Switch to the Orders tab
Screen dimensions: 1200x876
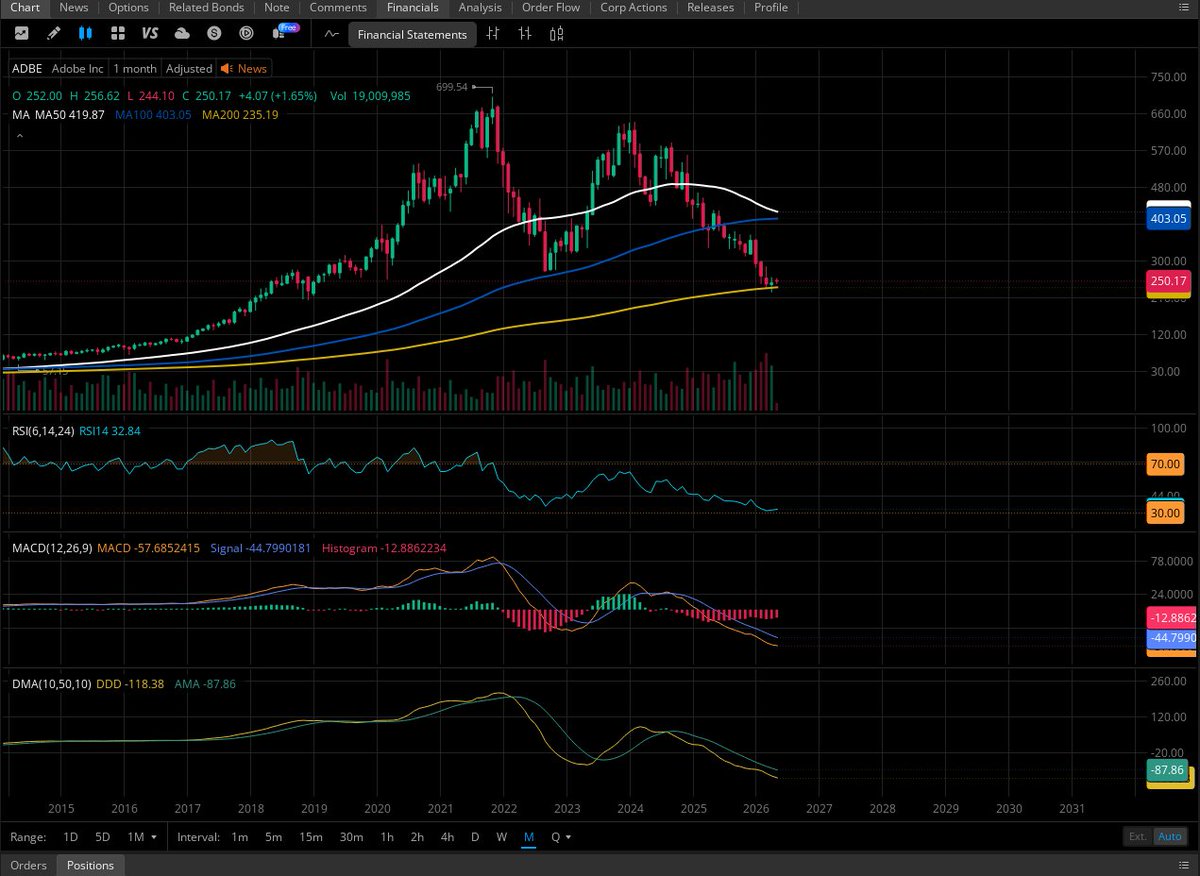point(28,865)
